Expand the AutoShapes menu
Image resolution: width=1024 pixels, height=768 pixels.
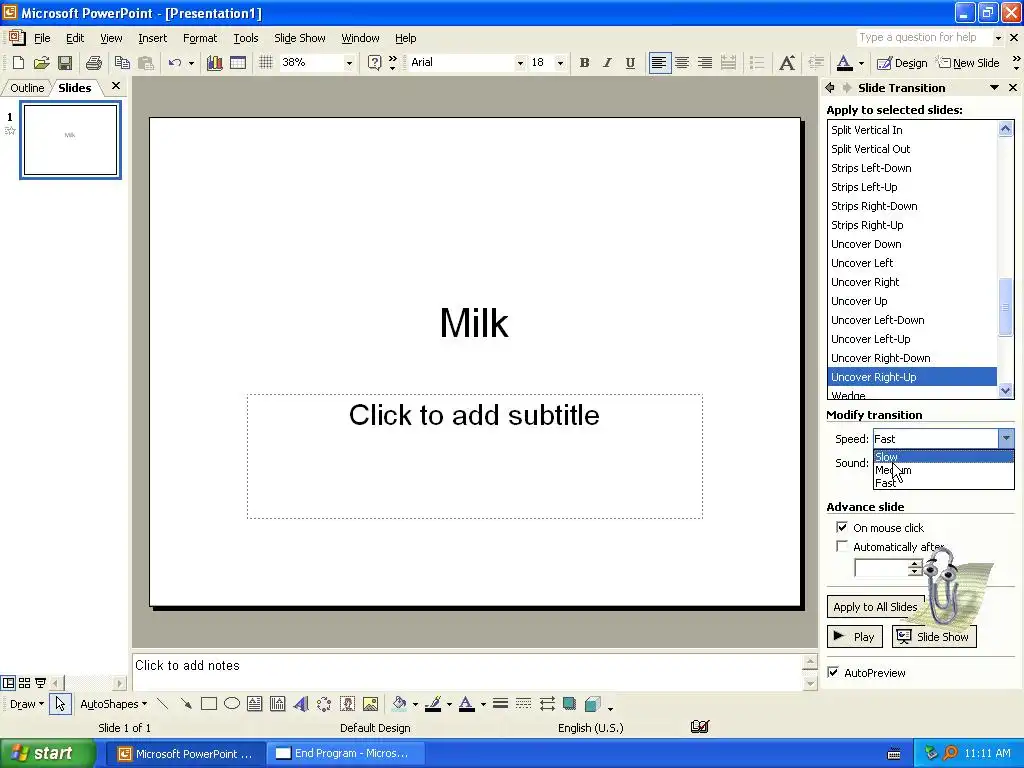114,704
